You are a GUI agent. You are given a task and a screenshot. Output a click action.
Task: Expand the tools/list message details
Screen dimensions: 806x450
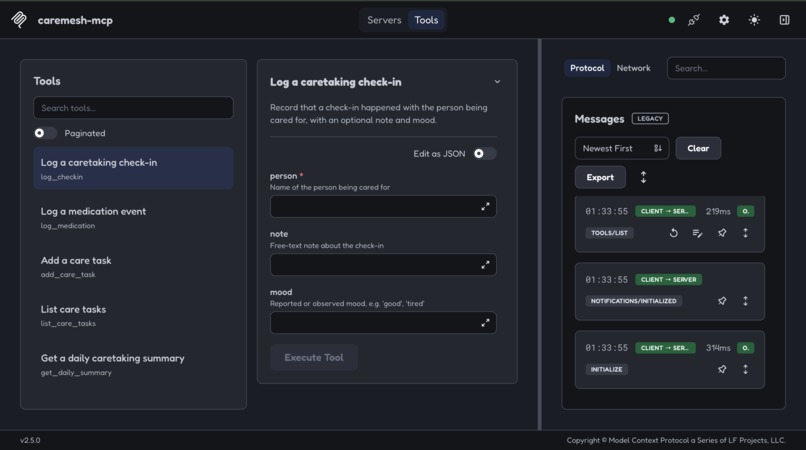(x=745, y=233)
